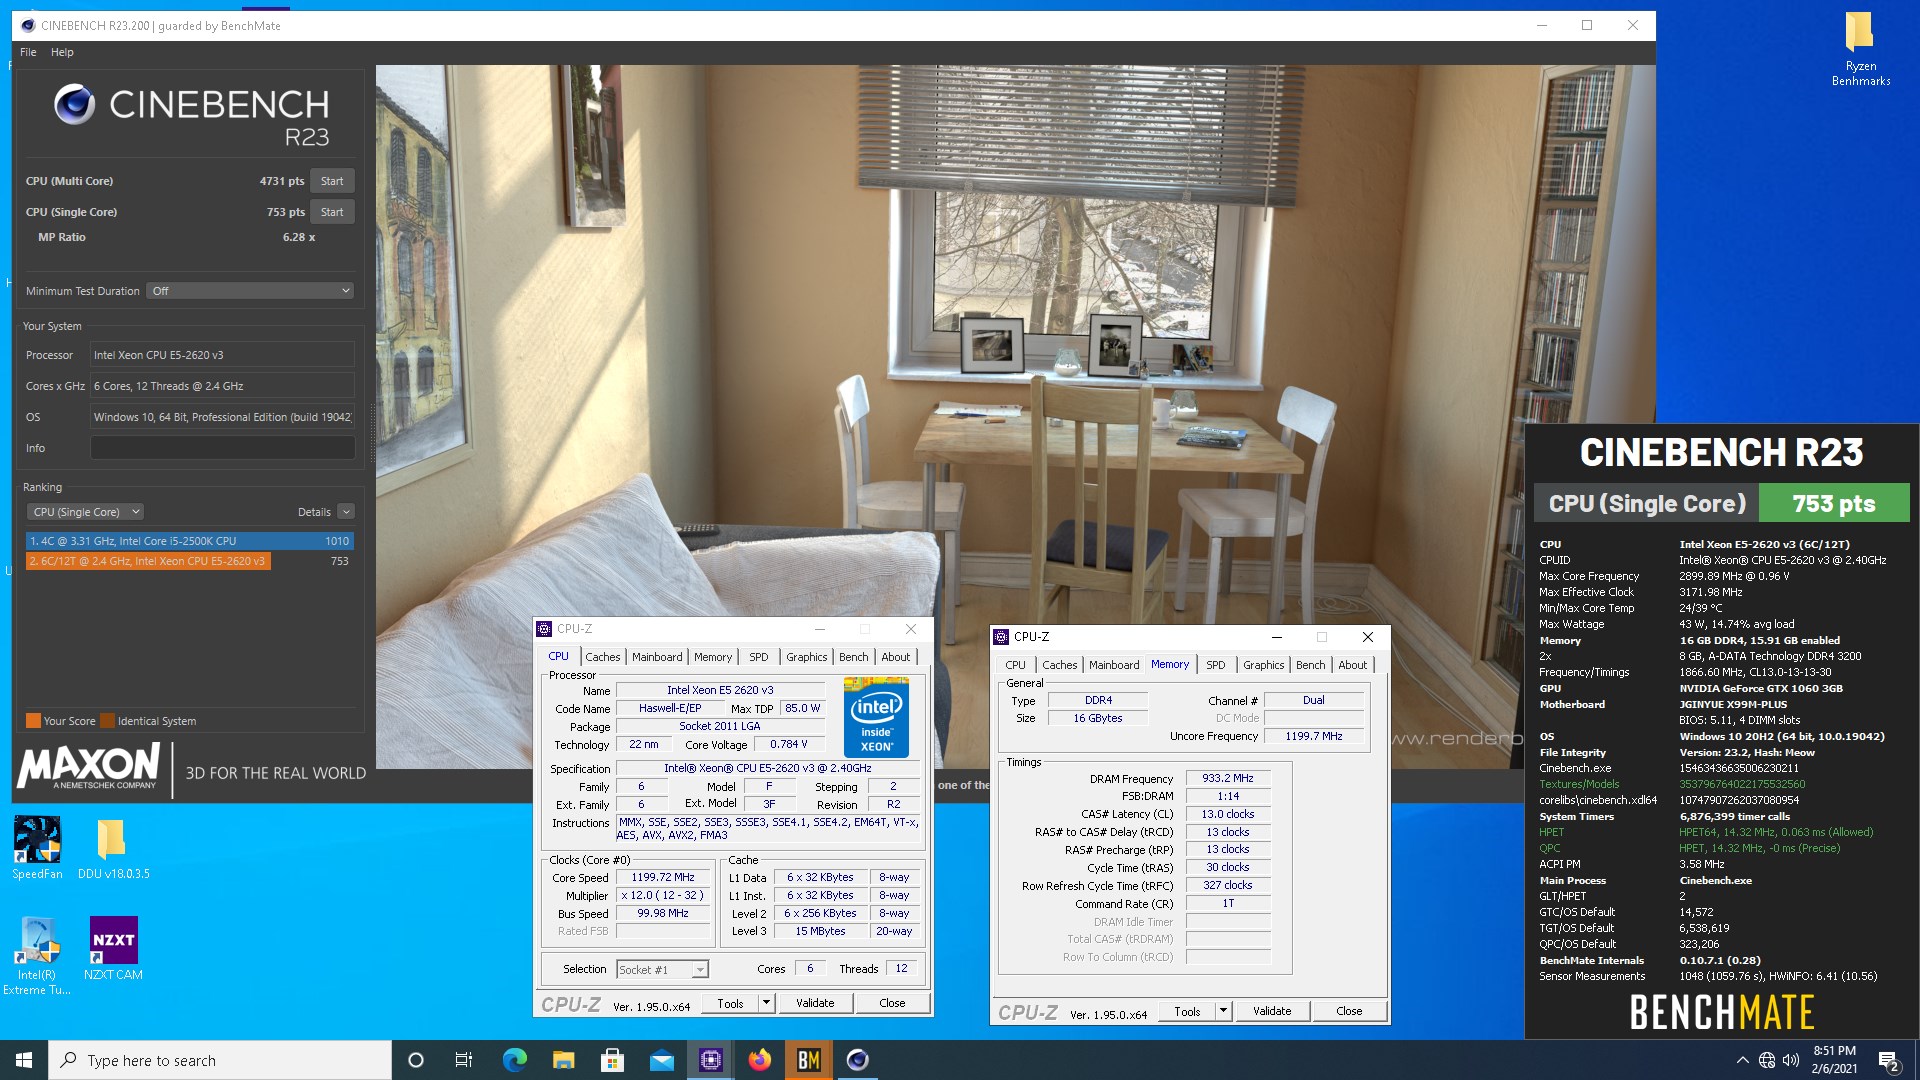
Task: Open Task View on the taskbar
Action: click(463, 1060)
